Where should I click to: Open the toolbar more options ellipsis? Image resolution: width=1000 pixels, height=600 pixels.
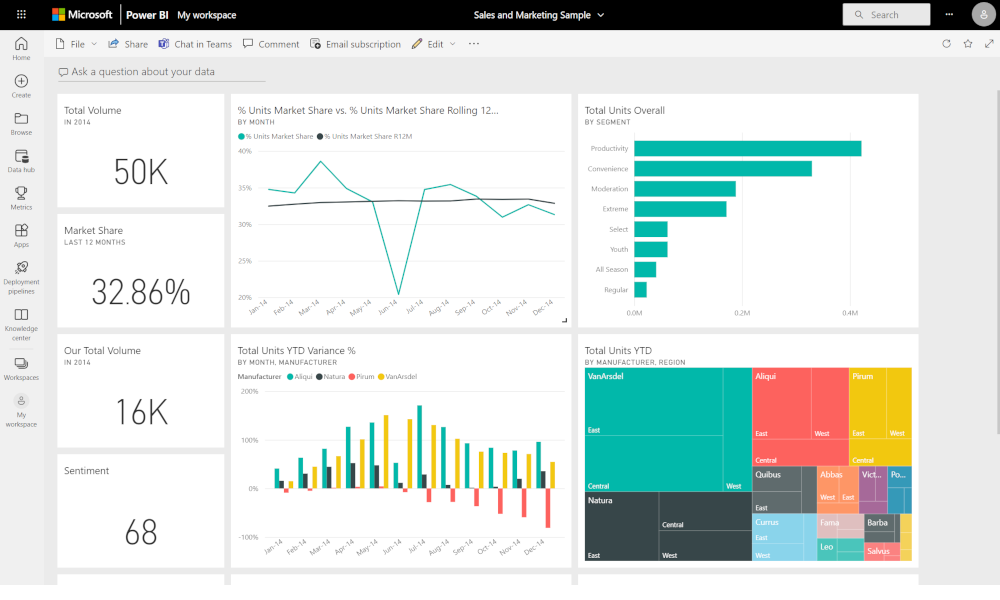474,44
